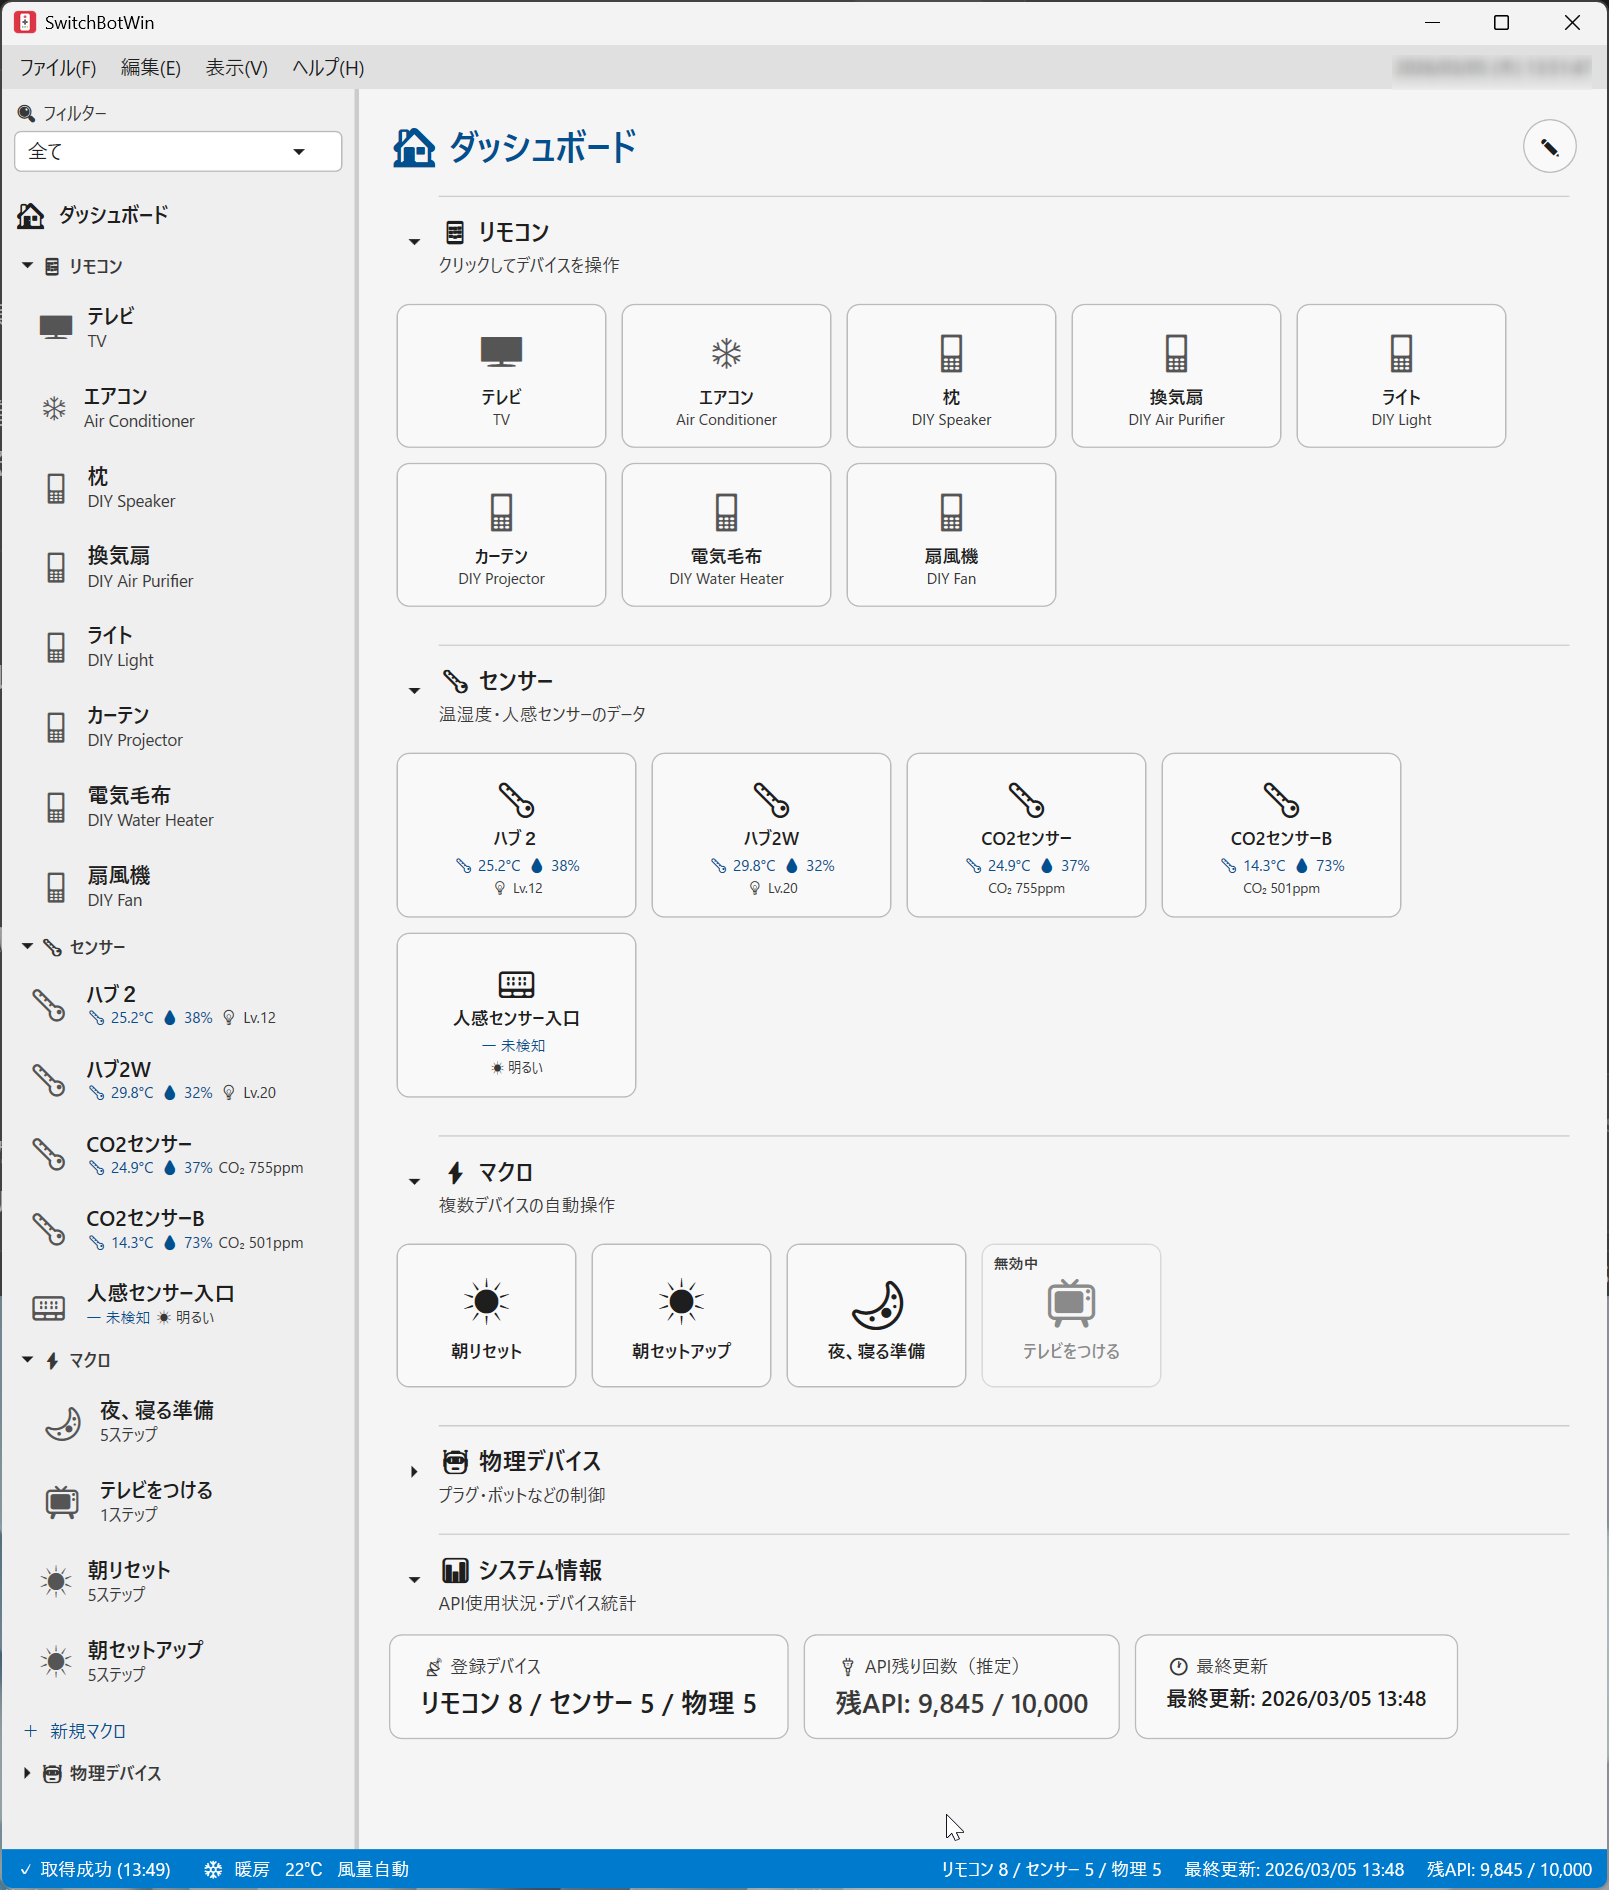Open the テレビ remote card
The image size is (1609, 1890).
(x=501, y=376)
